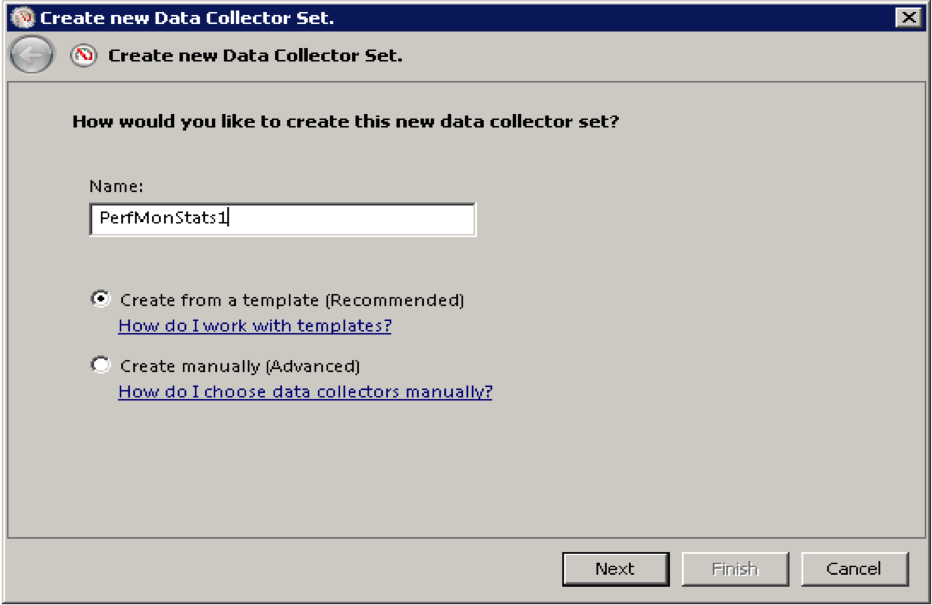Viewport: 932px width, 605px height.
Task: Click the 'Create from a template (Recommended)' label text
Action: tap(292, 300)
